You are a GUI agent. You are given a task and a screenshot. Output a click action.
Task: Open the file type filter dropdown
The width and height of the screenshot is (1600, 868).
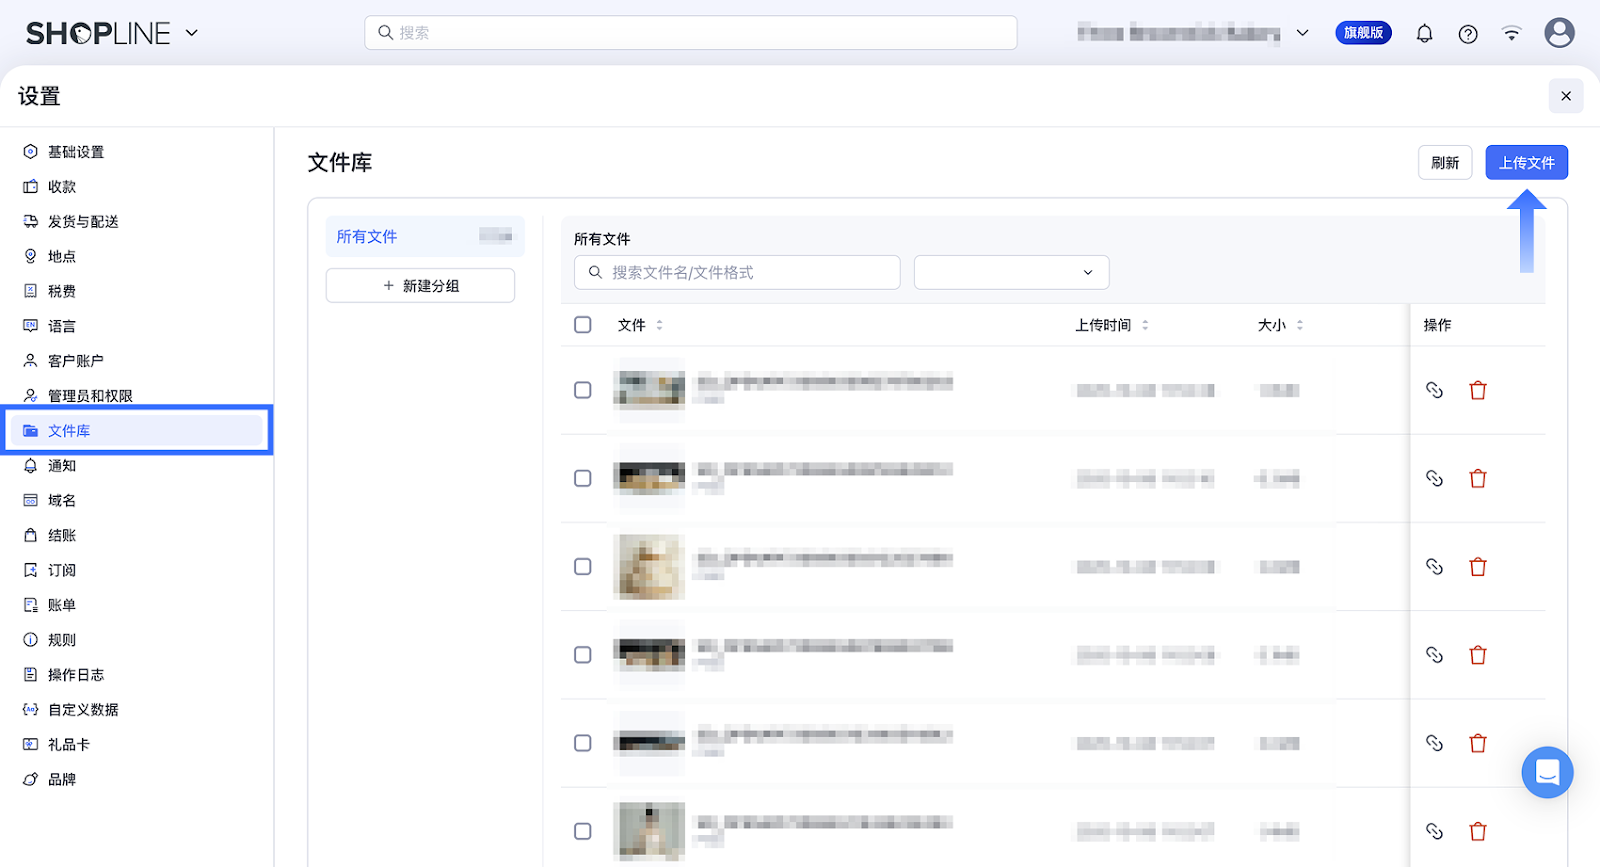pos(1011,272)
